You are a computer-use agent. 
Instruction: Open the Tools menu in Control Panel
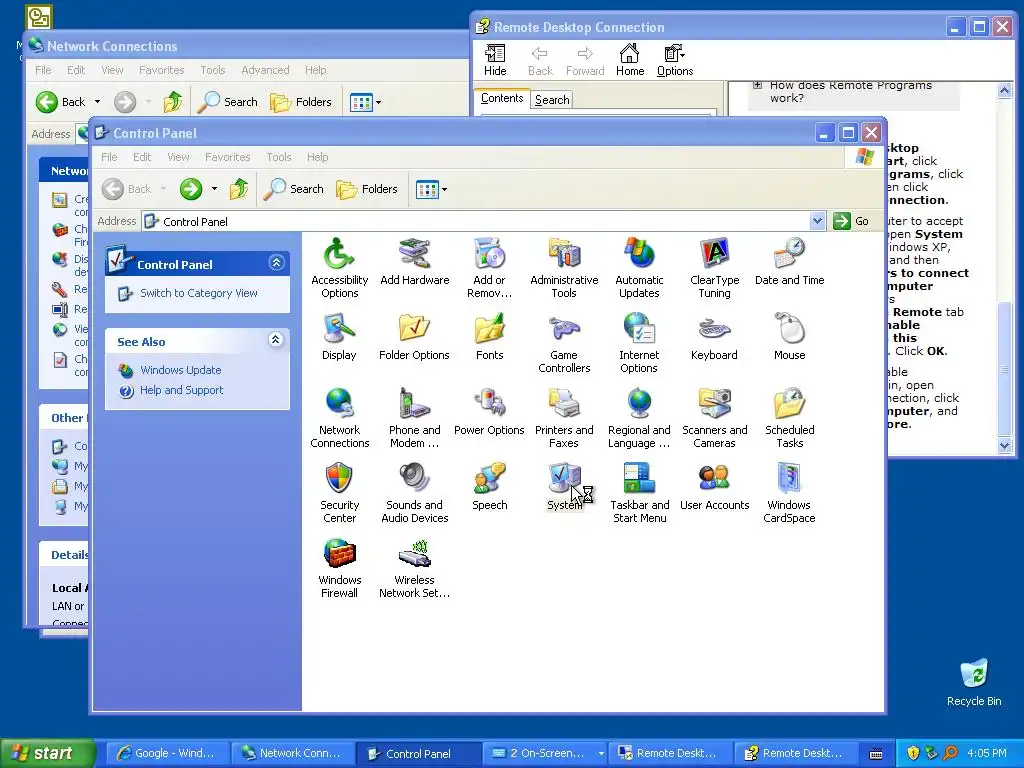278,157
